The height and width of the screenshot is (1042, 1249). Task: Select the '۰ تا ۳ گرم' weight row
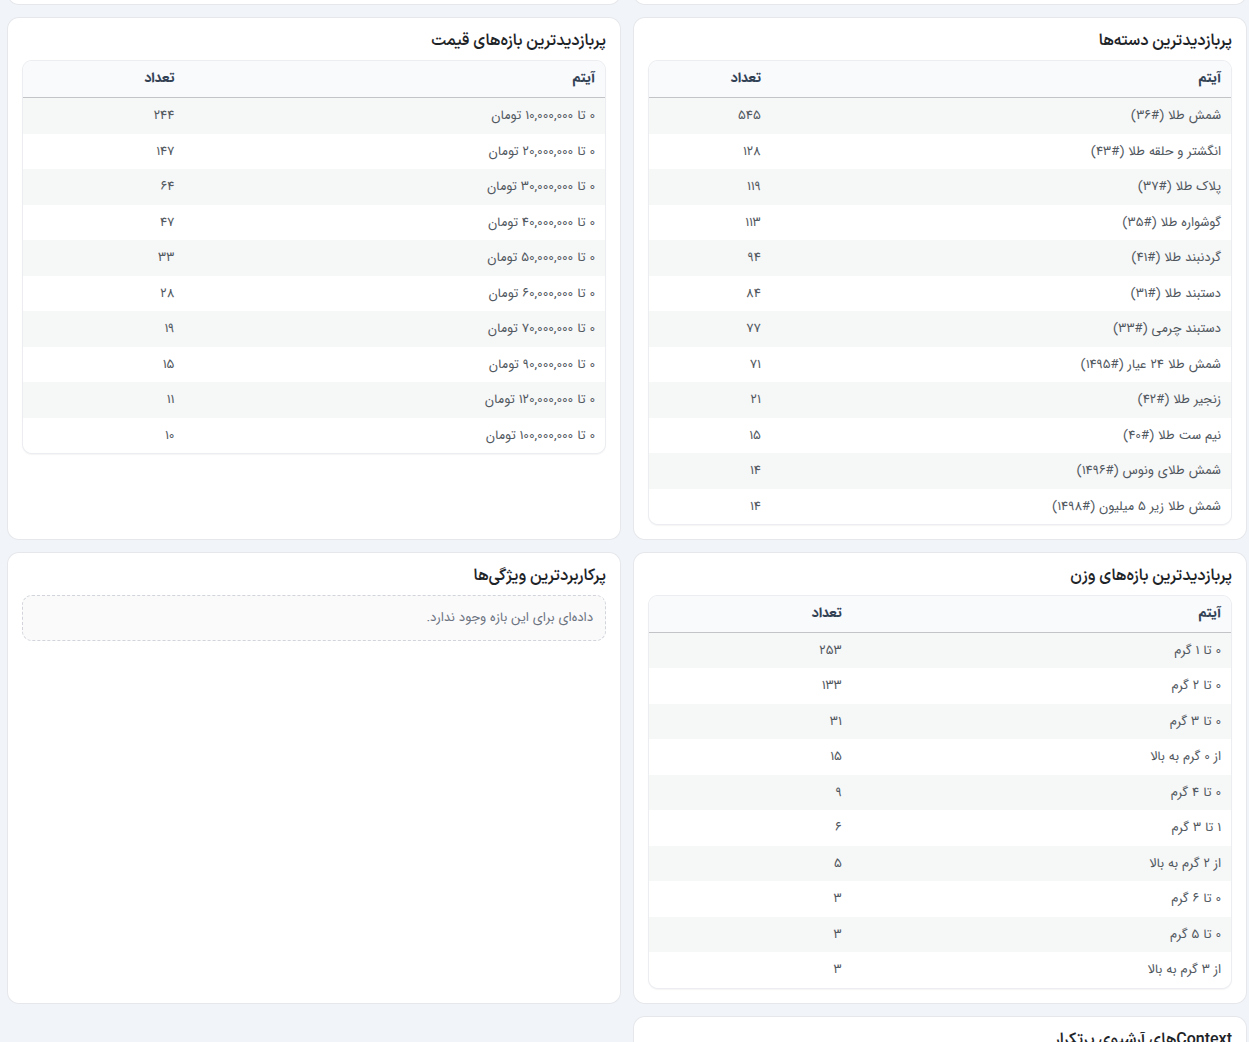[940, 721]
